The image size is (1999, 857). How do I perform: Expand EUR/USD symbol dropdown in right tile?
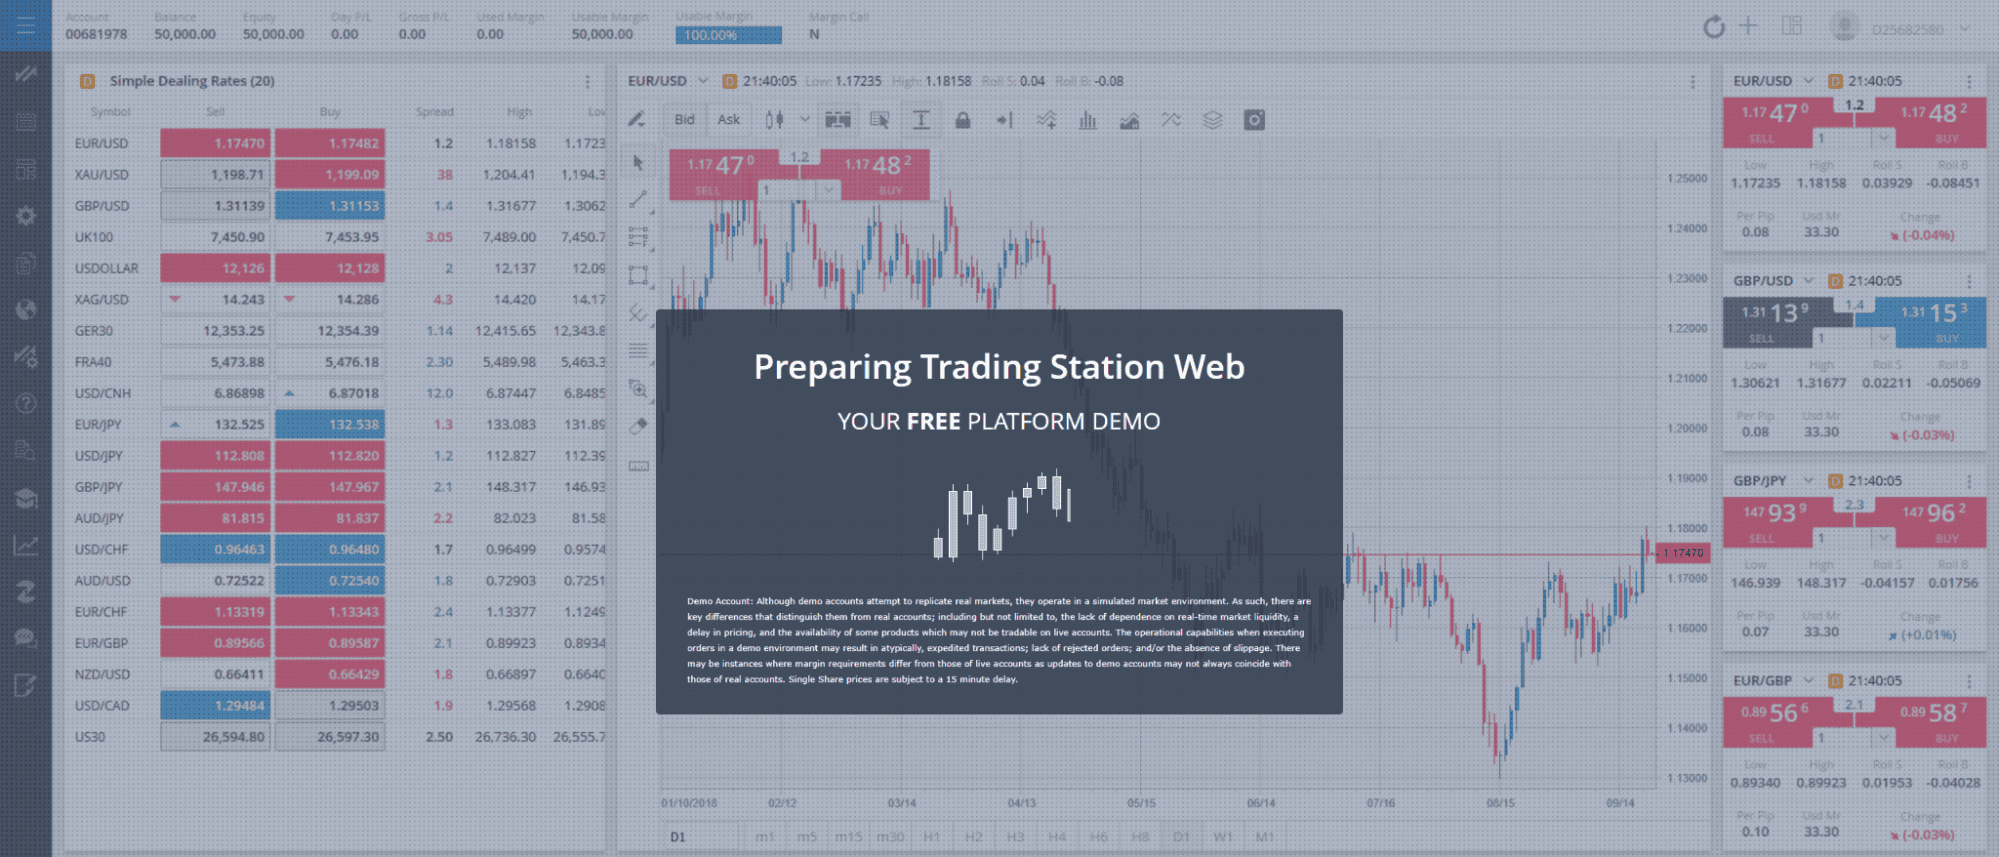pyautogui.click(x=1808, y=81)
